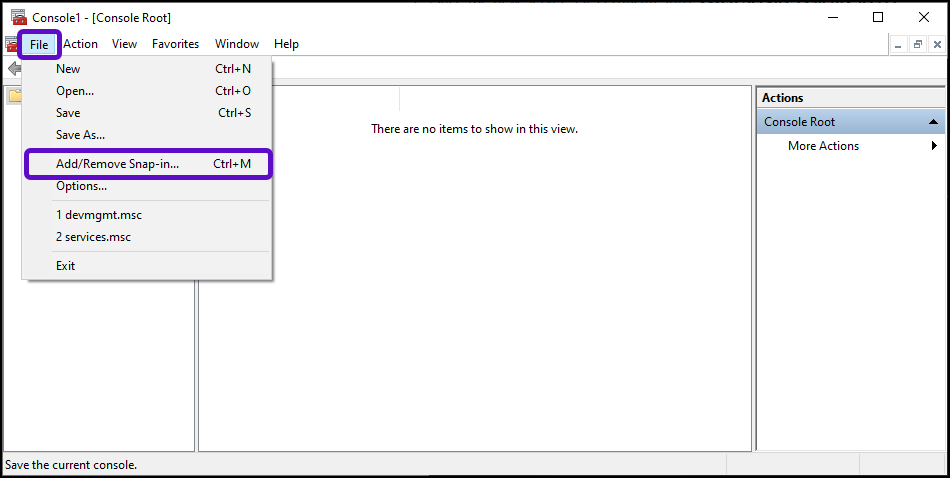Expand the More Actions submenu arrow
The width and height of the screenshot is (950, 478).
tap(934, 146)
